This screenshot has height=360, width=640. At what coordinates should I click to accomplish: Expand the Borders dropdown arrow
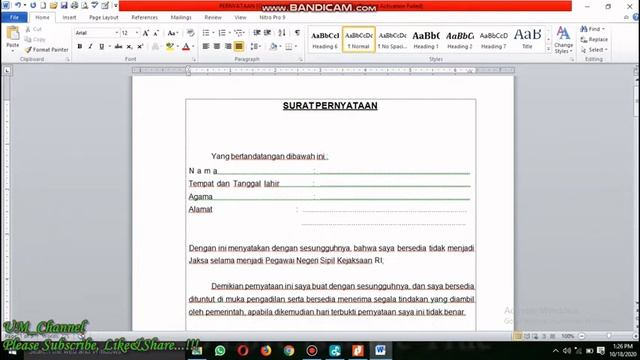(x=296, y=47)
